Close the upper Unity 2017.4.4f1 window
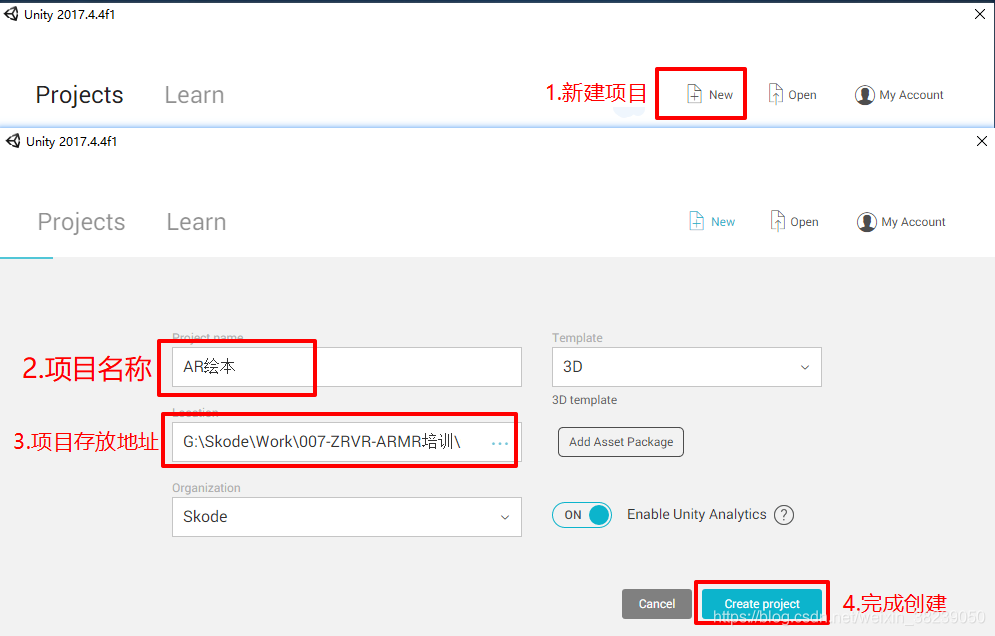This screenshot has width=995, height=636. click(980, 14)
